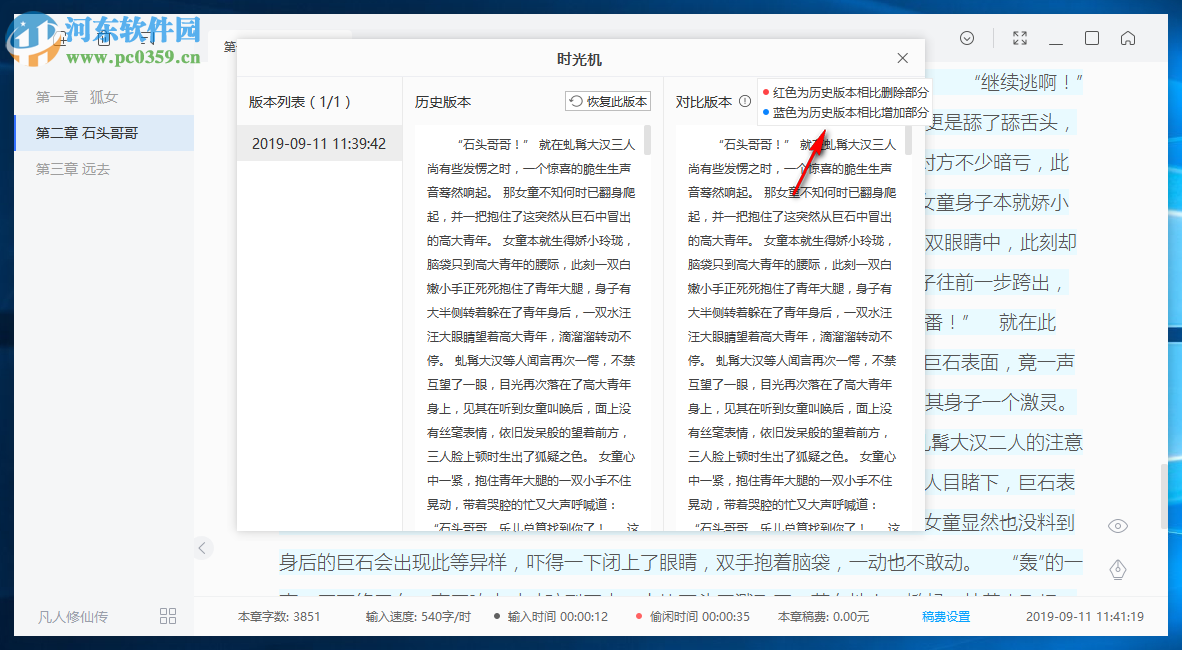The width and height of the screenshot is (1182, 650).
Task: Close the 时光机 dialog
Action: [x=902, y=58]
